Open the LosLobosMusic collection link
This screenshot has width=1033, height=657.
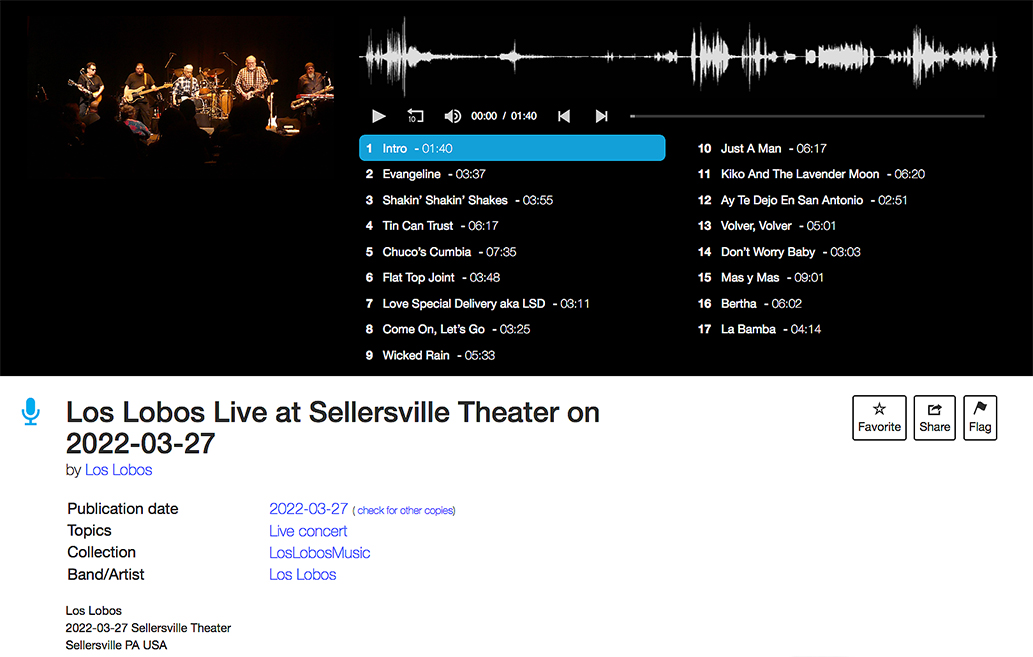(320, 553)
